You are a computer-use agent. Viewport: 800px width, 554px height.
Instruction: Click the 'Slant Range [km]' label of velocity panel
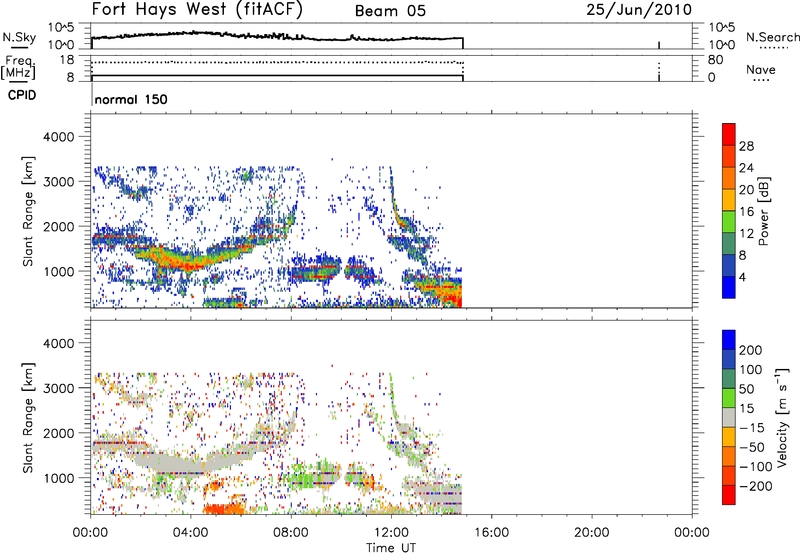28,418
